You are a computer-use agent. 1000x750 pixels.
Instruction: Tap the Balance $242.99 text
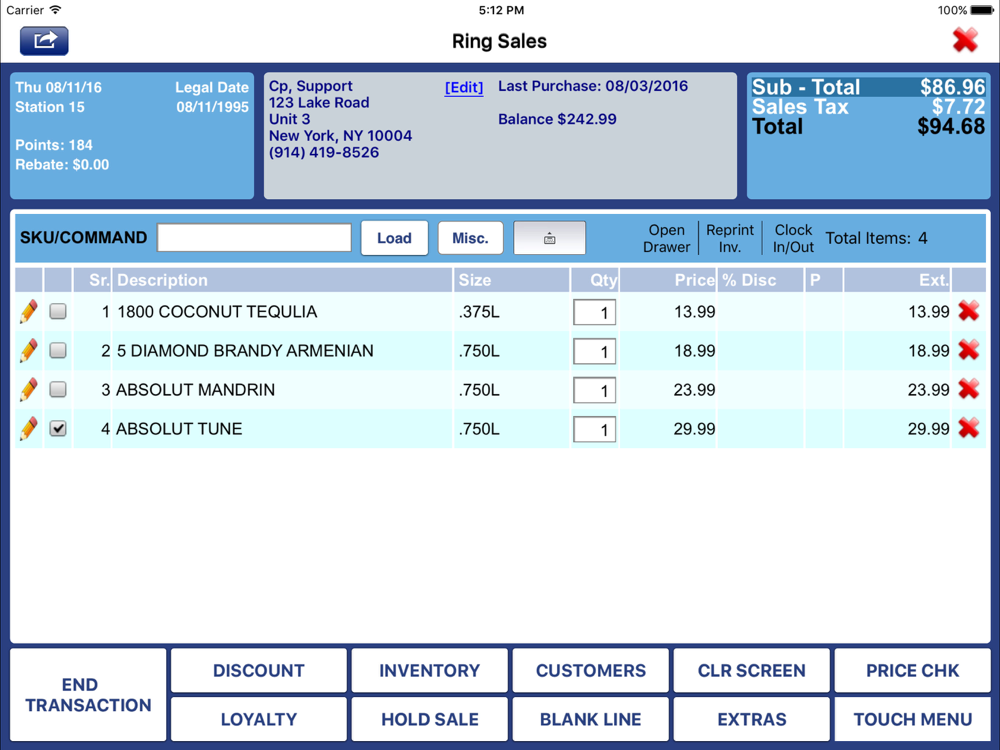click(x=557, y=119)
